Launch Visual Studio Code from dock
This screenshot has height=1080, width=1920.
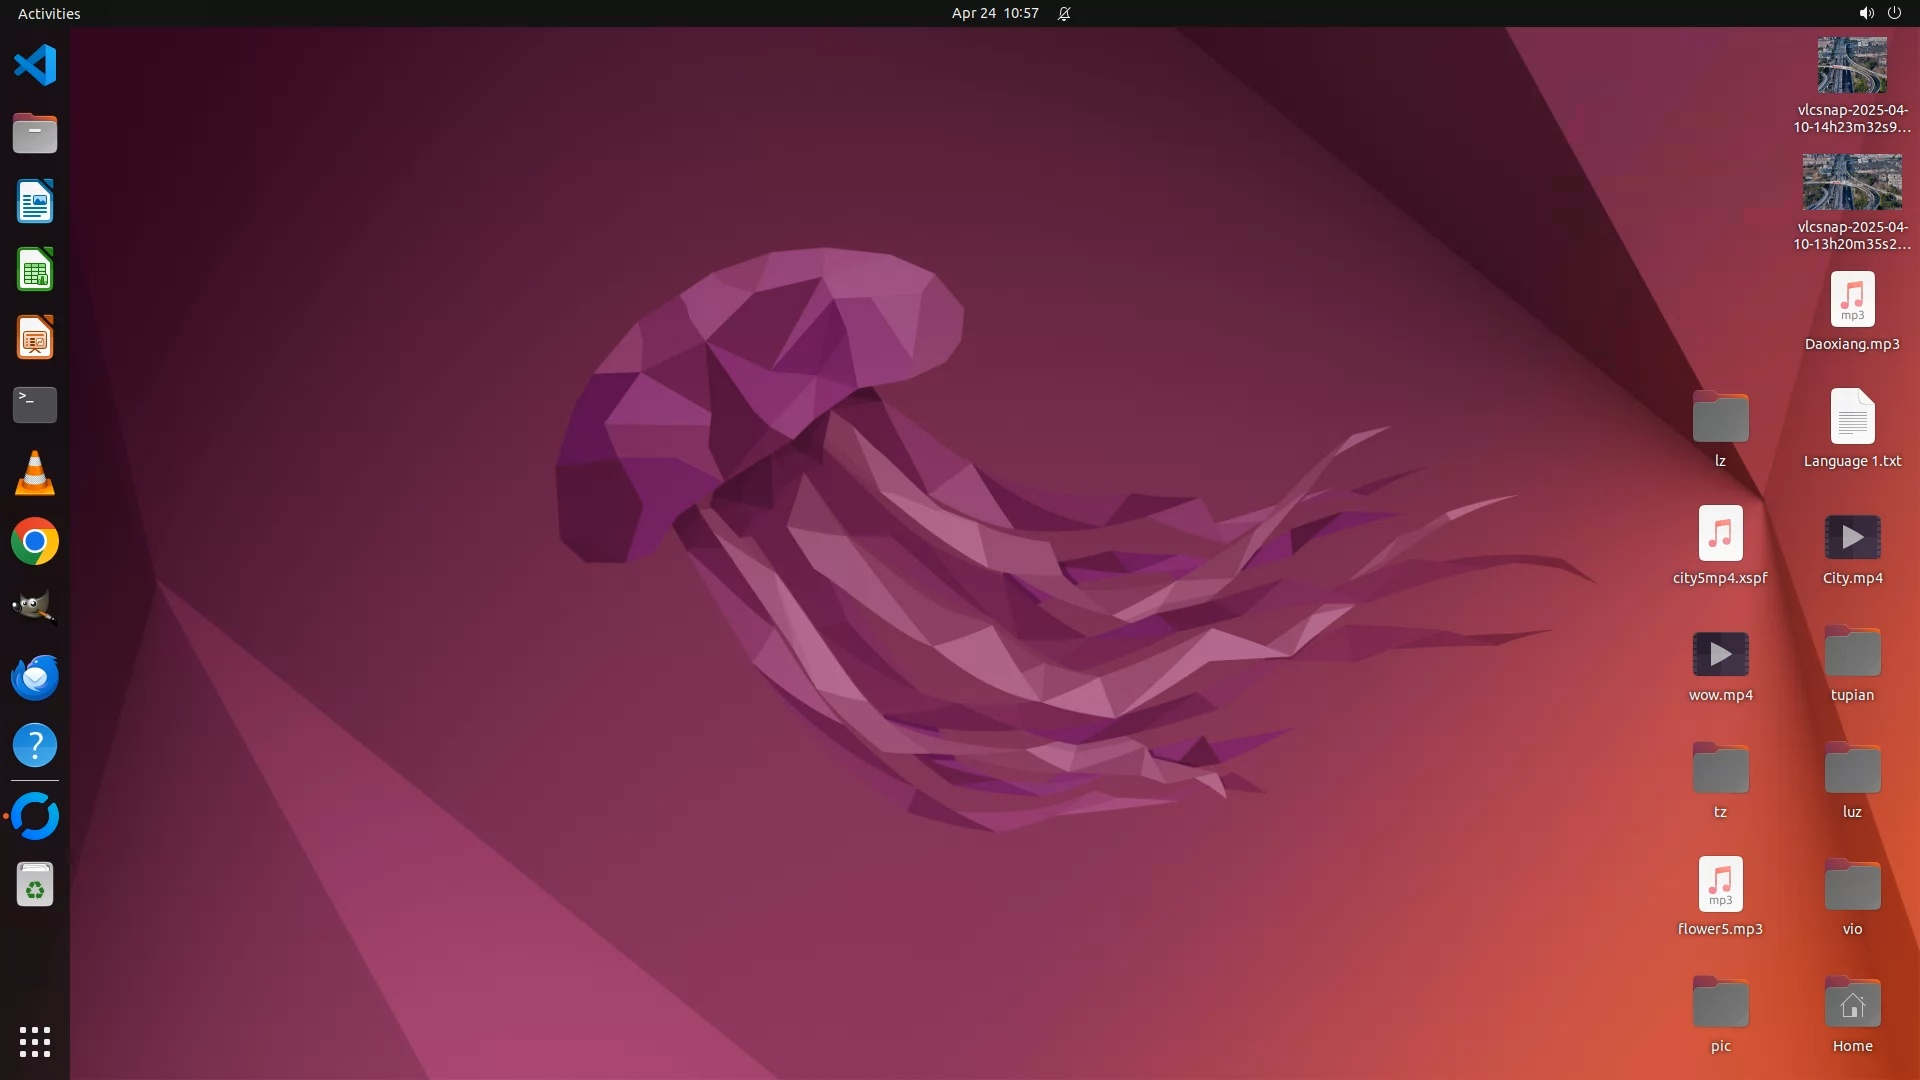tap(35, 66)
